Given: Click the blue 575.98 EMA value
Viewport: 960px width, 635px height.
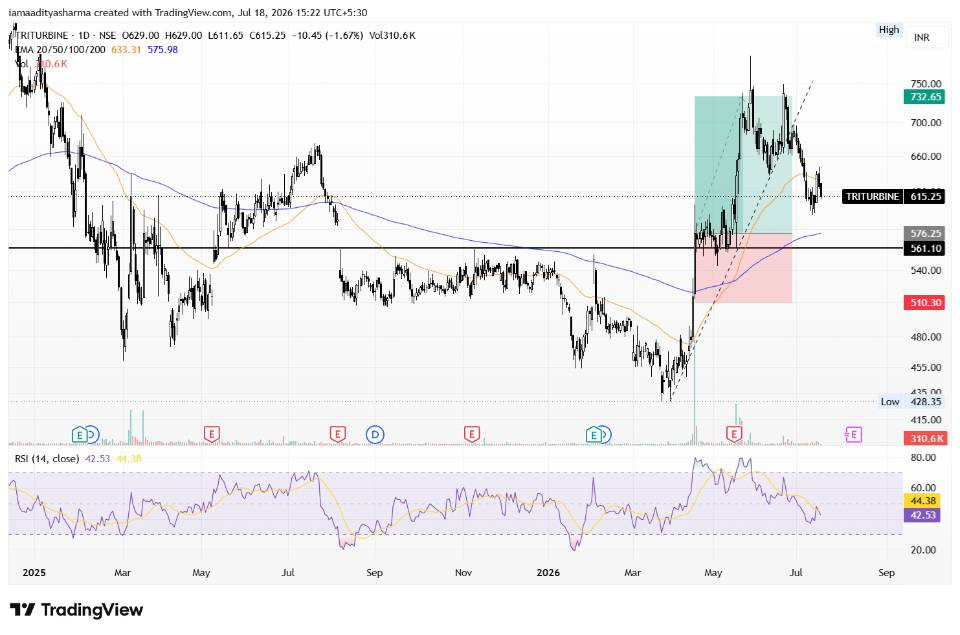Looking at the screenshot, I should point(162,50).
